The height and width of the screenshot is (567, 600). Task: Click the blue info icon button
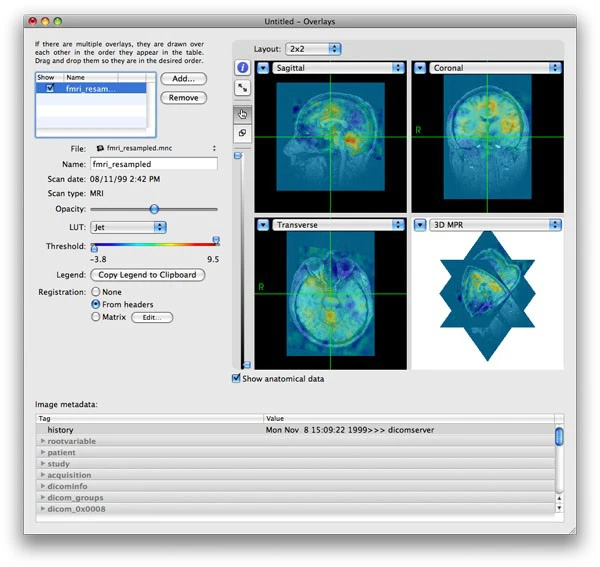(243, 68)
